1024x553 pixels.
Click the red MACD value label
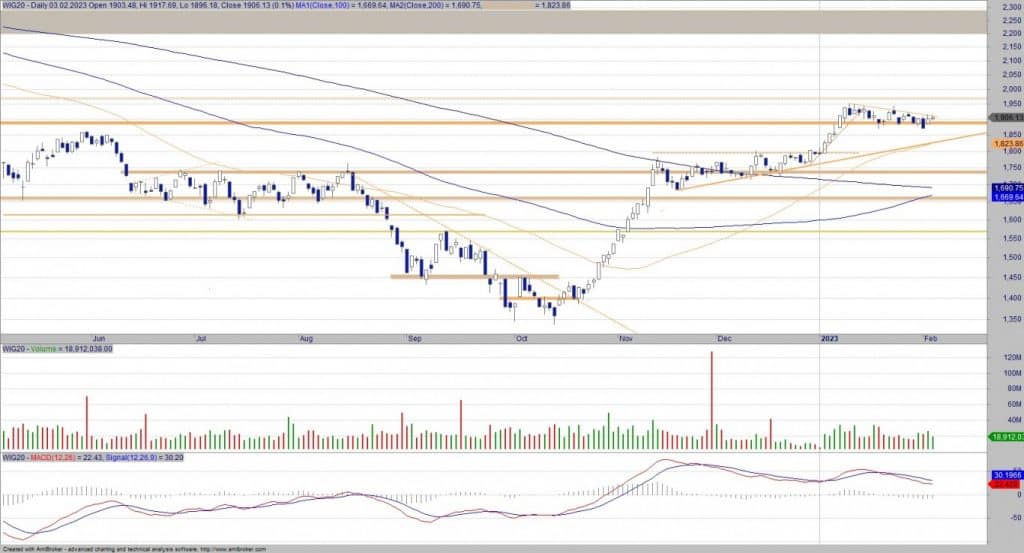(x=1004, y=484)
